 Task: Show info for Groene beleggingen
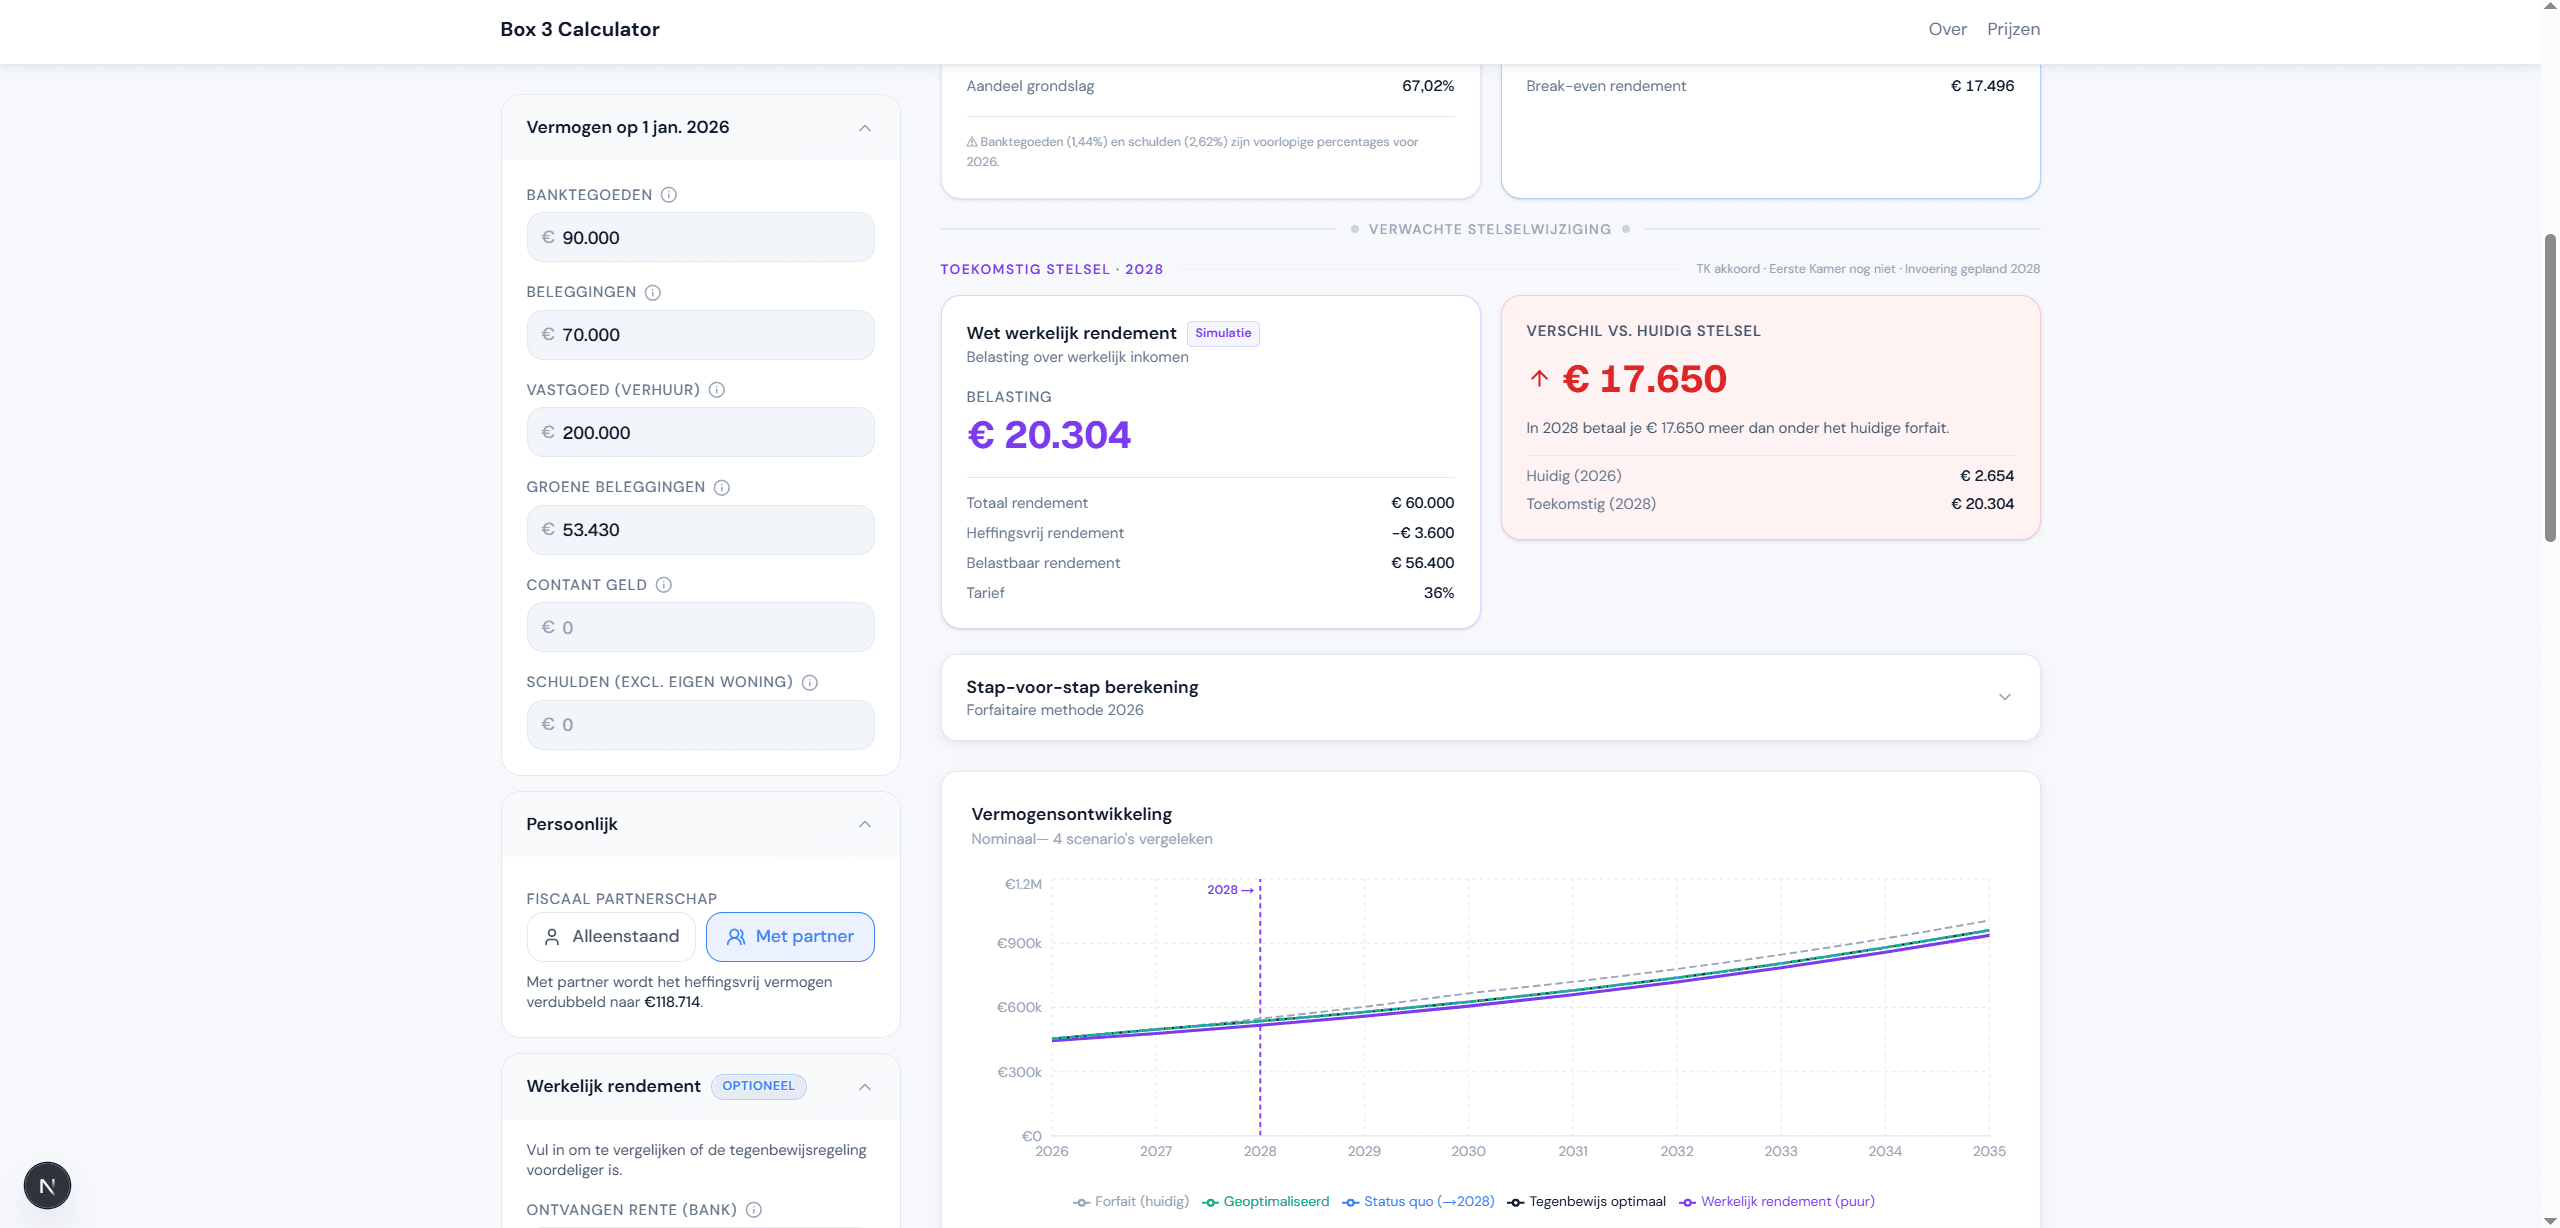pyautogui.click(x=722, y=487)
